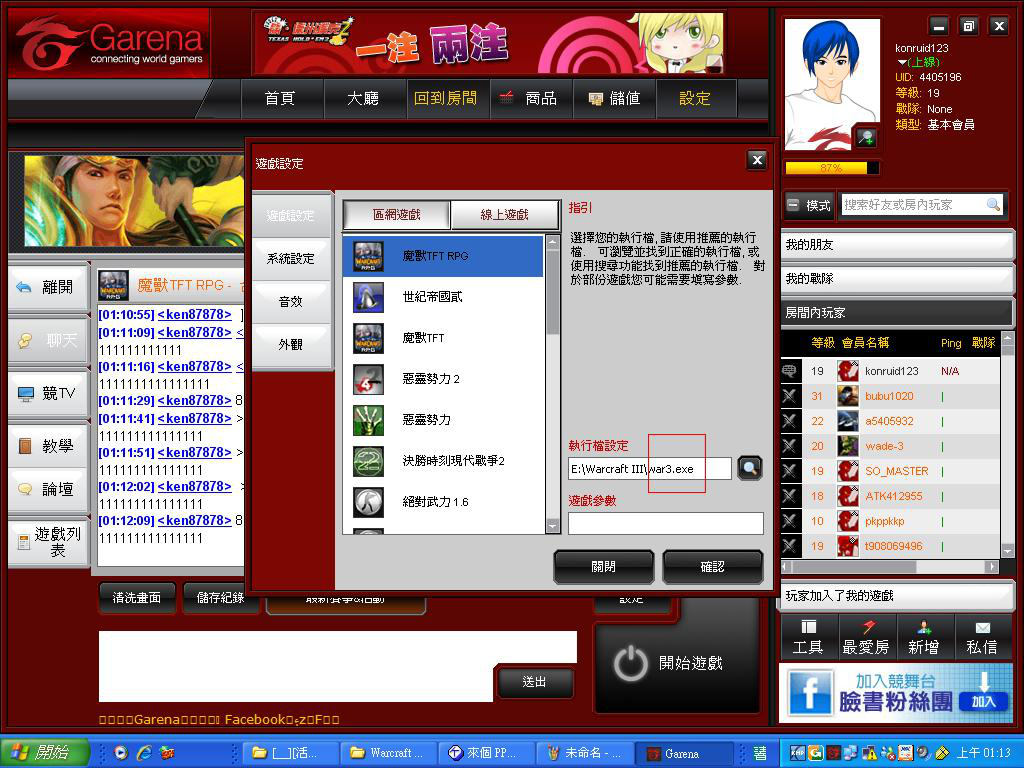Open 論壇 forum sidebar item
Screen dimensions: 1024x768
(48, 488)
